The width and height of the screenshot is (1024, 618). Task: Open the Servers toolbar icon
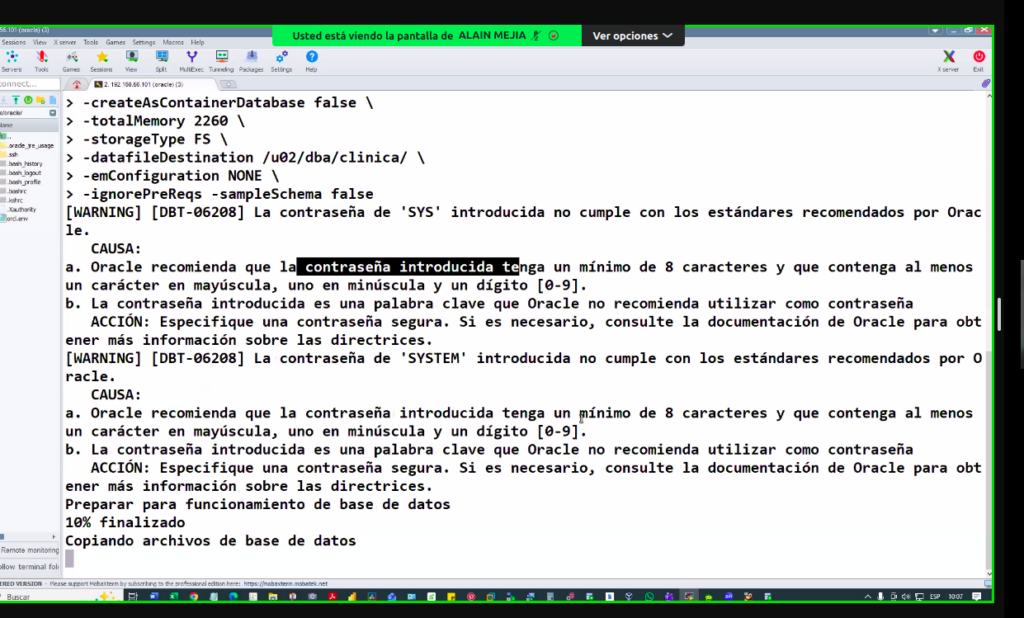tap(12, 60)
